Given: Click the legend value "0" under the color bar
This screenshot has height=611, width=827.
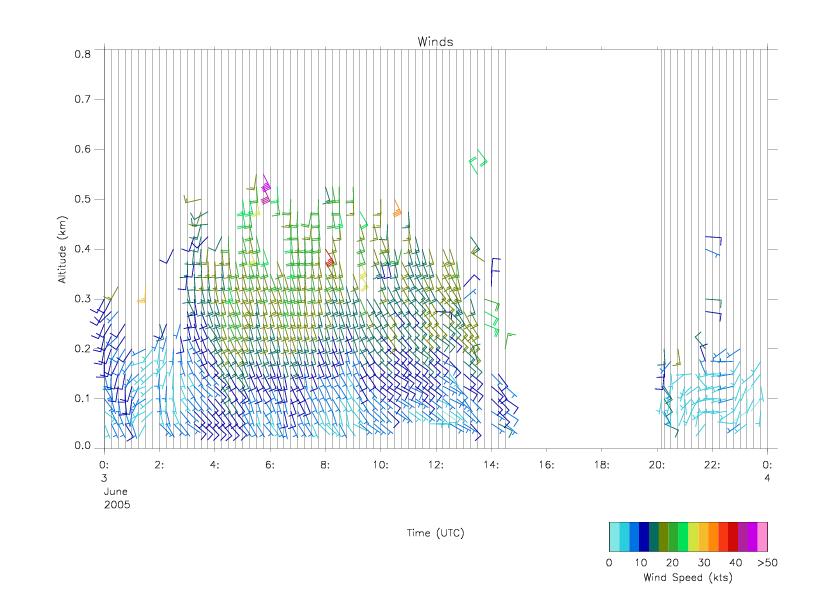Looking at the screenshot, I should (x=609, y=562).
